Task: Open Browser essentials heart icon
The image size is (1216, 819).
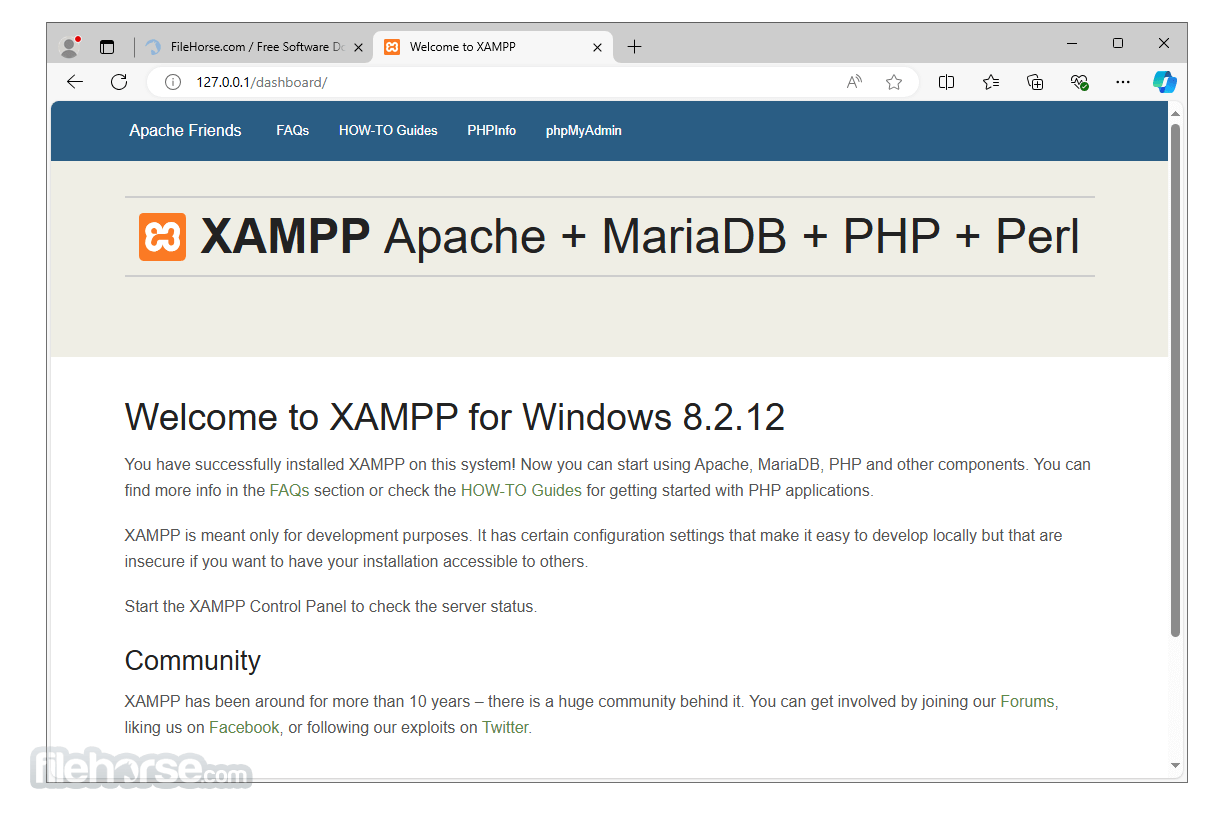Action: click(x=1079, y=82)
